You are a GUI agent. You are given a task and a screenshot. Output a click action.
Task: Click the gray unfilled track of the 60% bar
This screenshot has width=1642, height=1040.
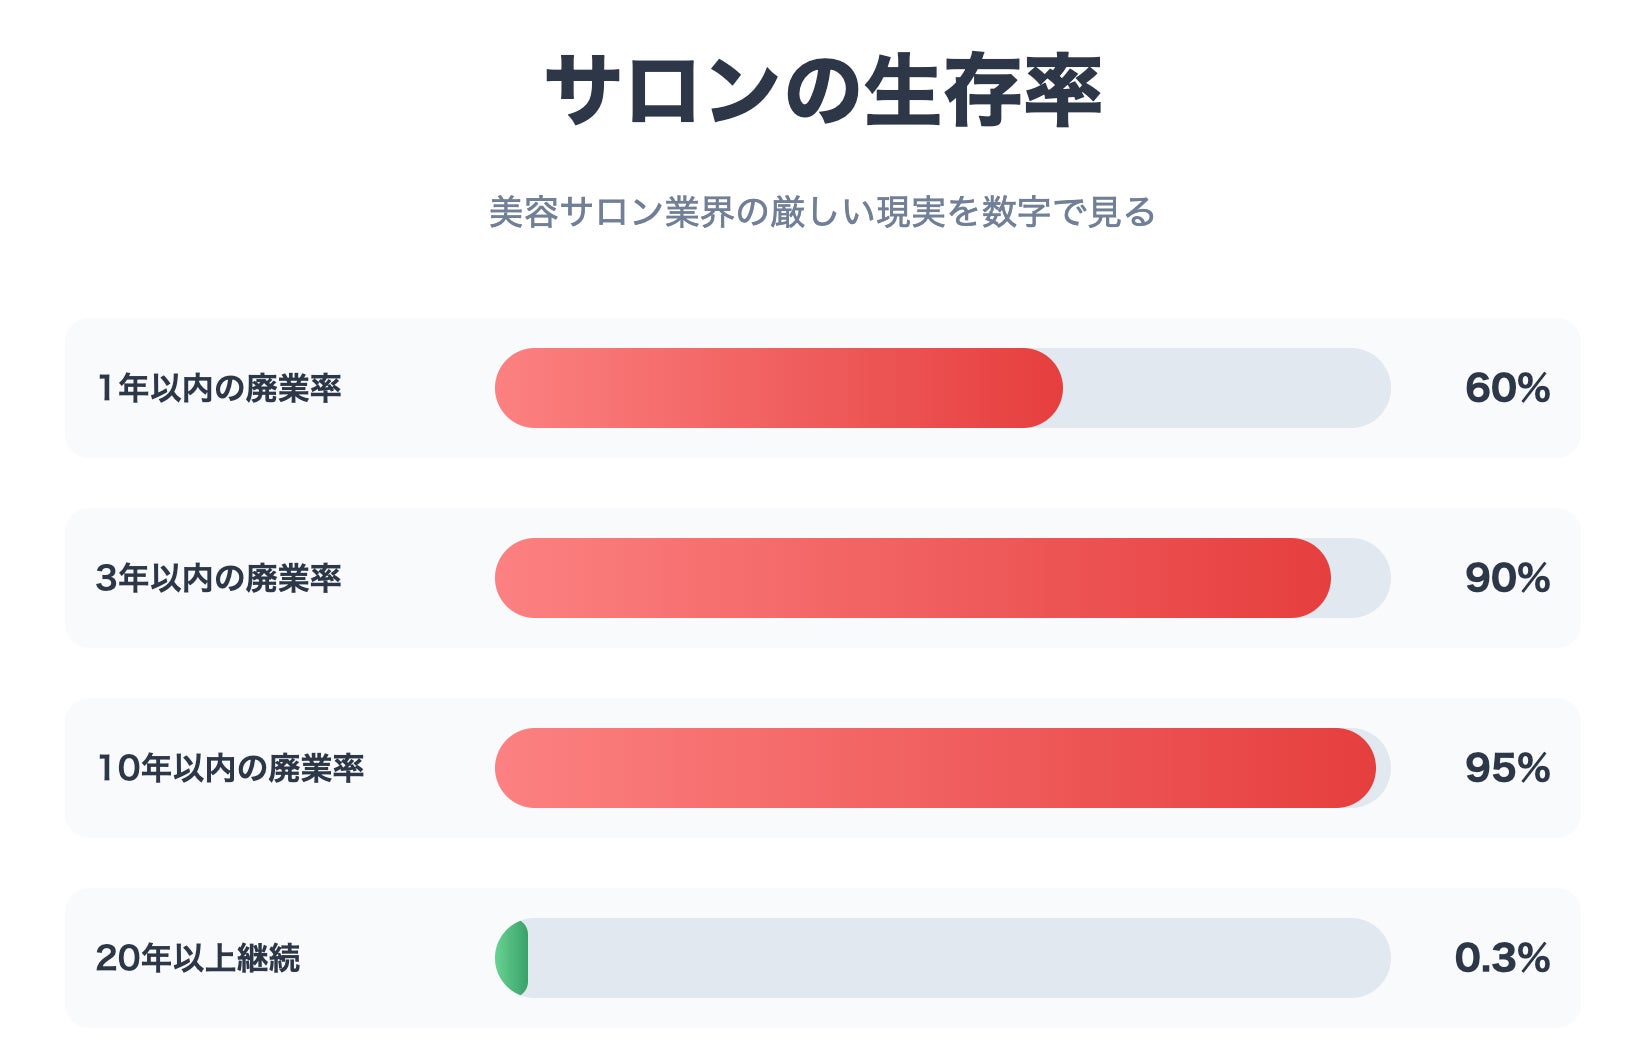[1226, 388]
